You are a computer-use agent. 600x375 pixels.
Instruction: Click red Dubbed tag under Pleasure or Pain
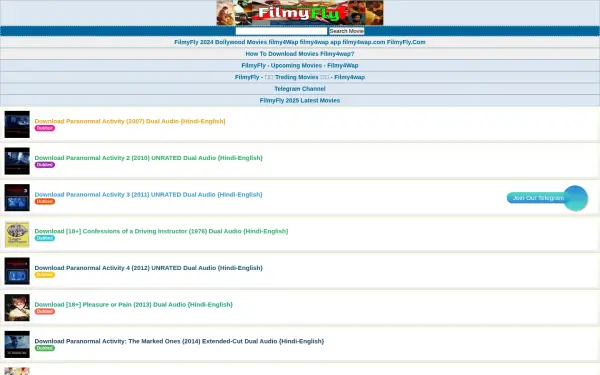45,311
